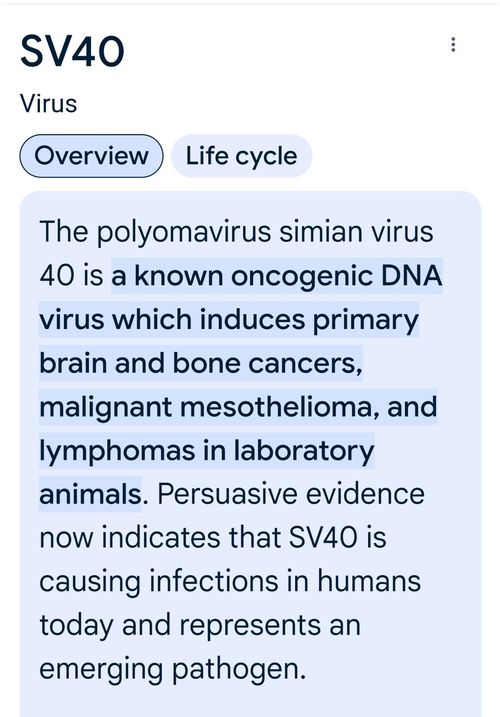The image size is (500, 717).
Task: Click the highlighted 'malignant mesothelioma, and' line
Action: tap(238, 407)
